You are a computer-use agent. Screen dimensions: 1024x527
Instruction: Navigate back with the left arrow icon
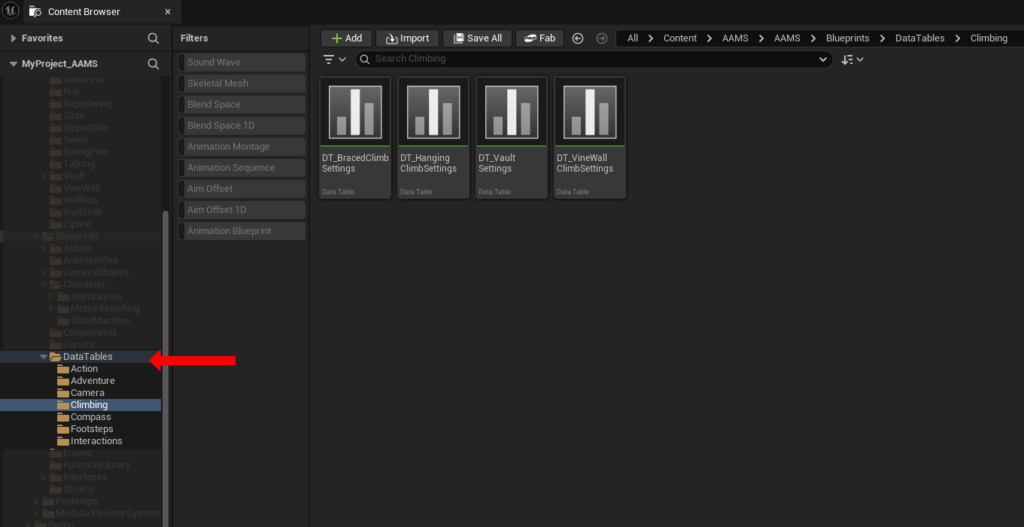click(x=578, y=38)
